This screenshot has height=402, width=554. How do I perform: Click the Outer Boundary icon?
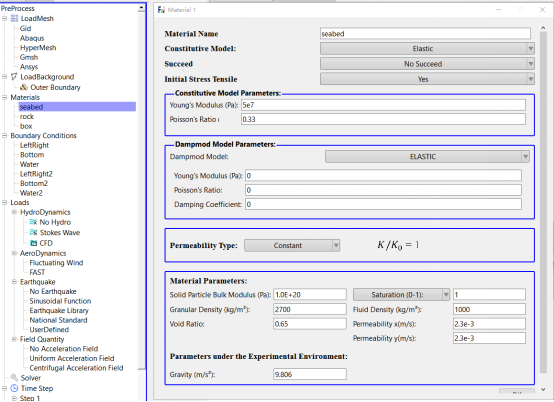point(24,87)
